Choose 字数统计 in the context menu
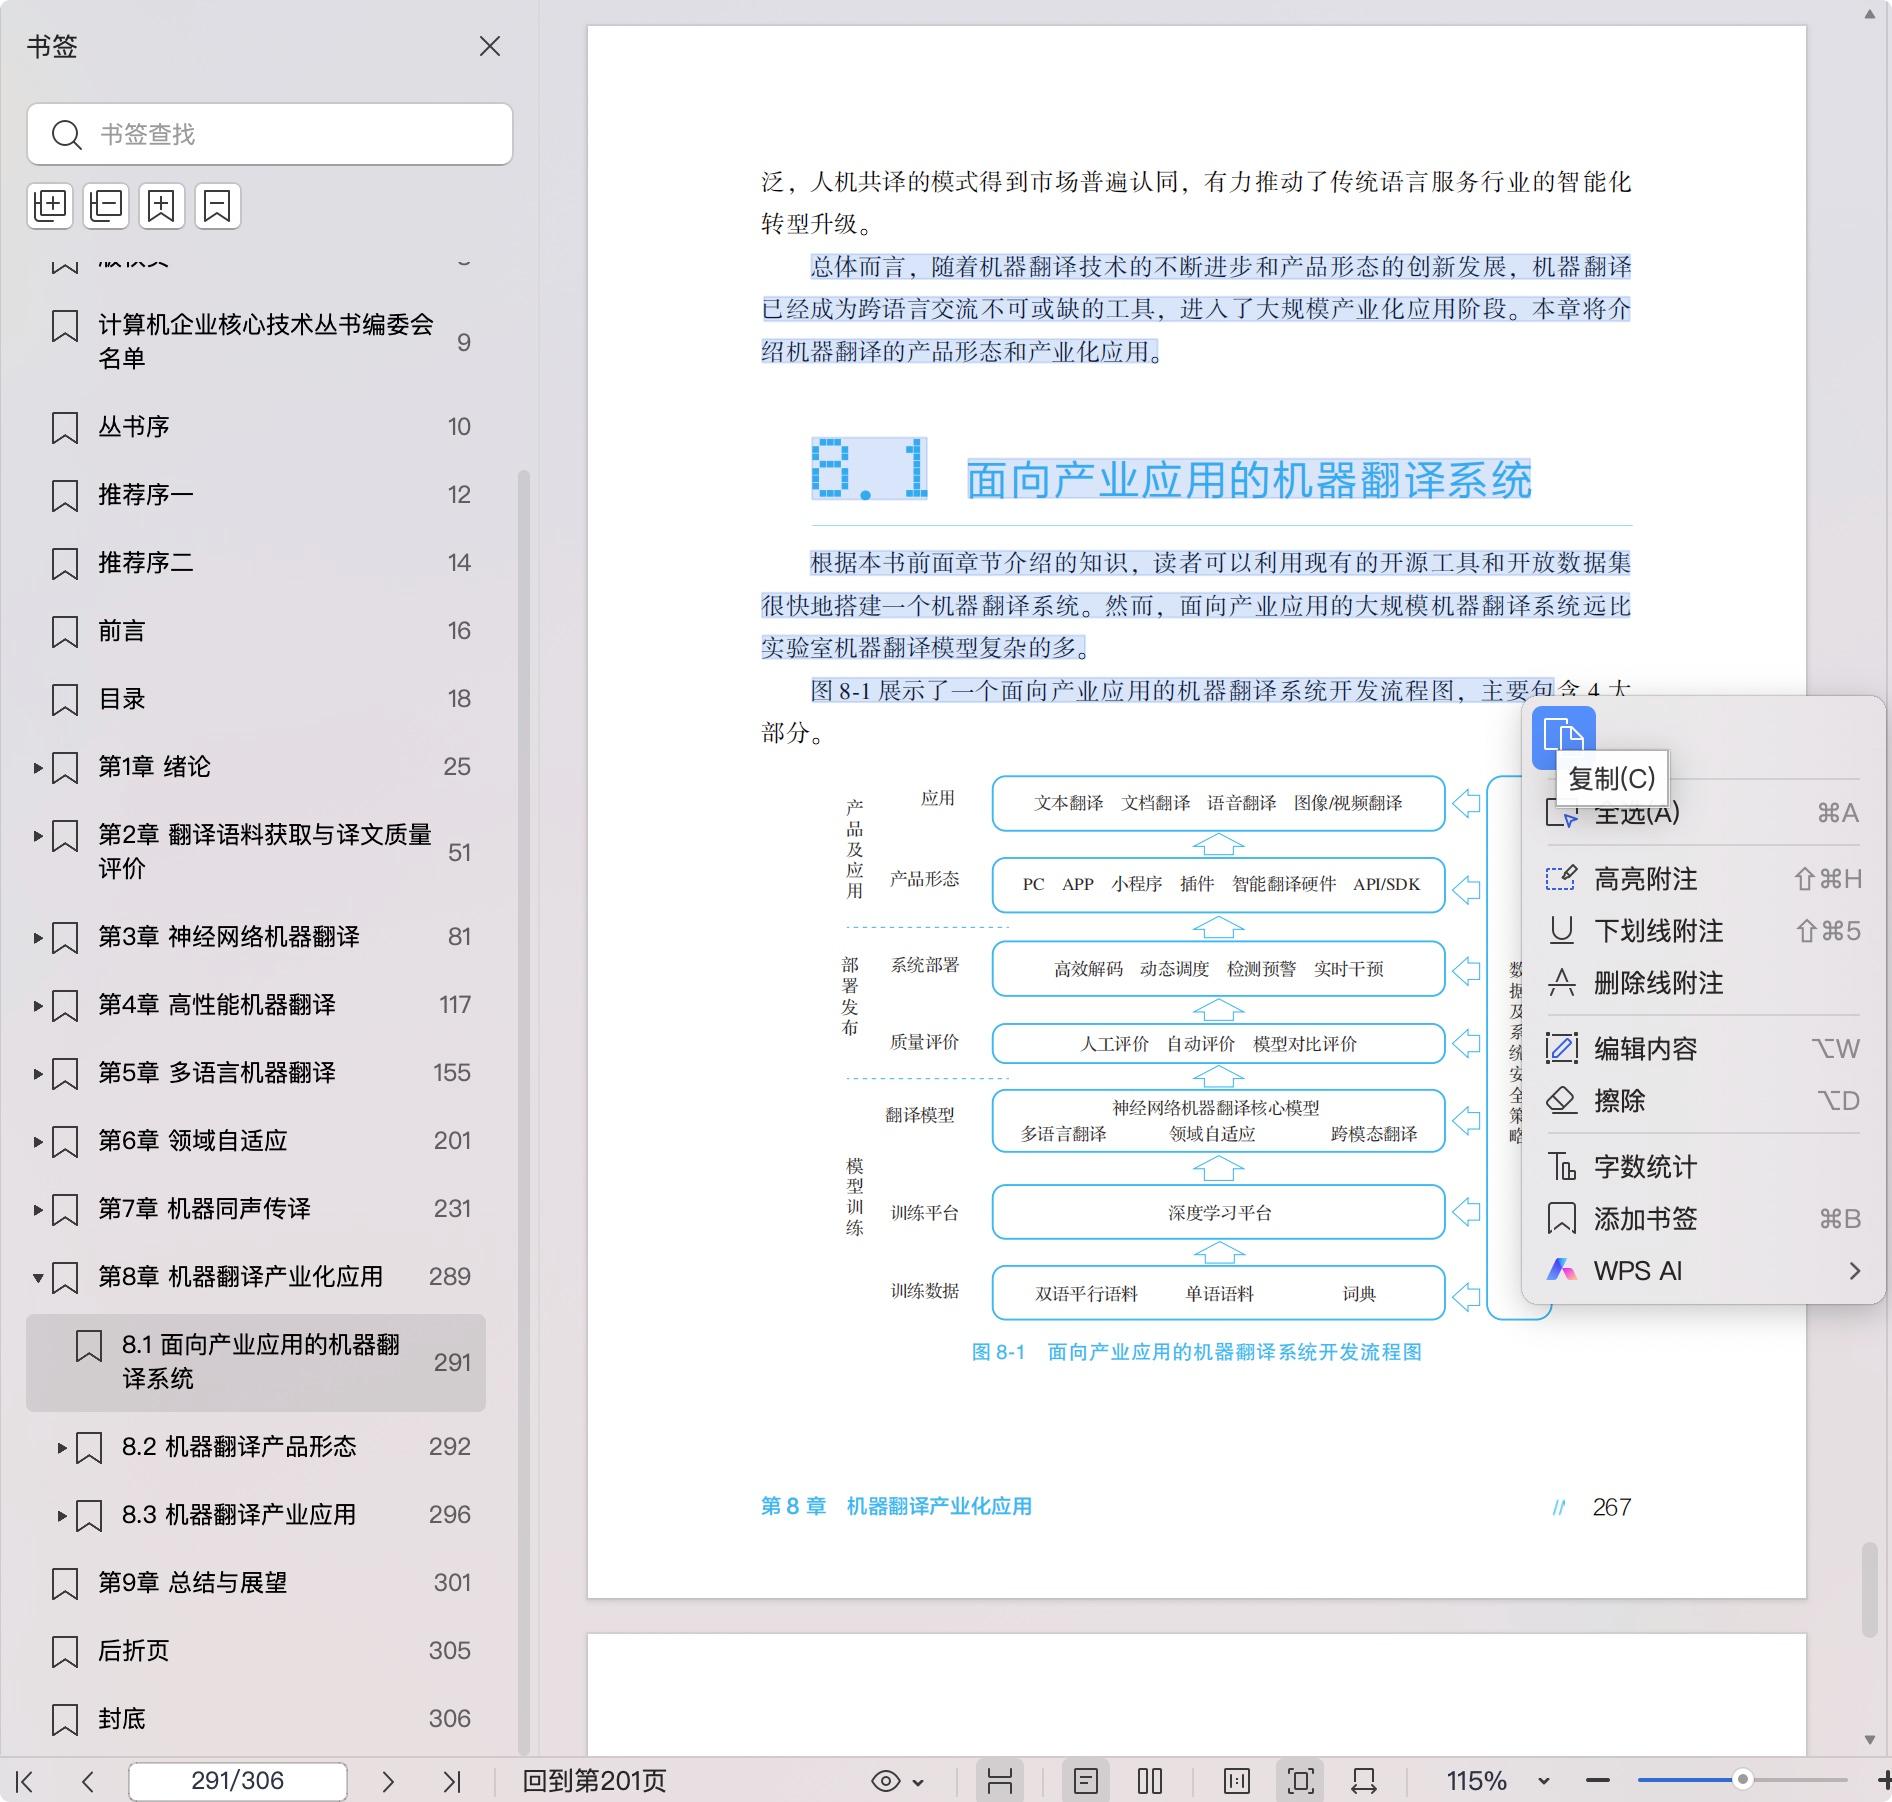The width and height of the screenshot is (1892, 1802). tap(1645, 1167)
